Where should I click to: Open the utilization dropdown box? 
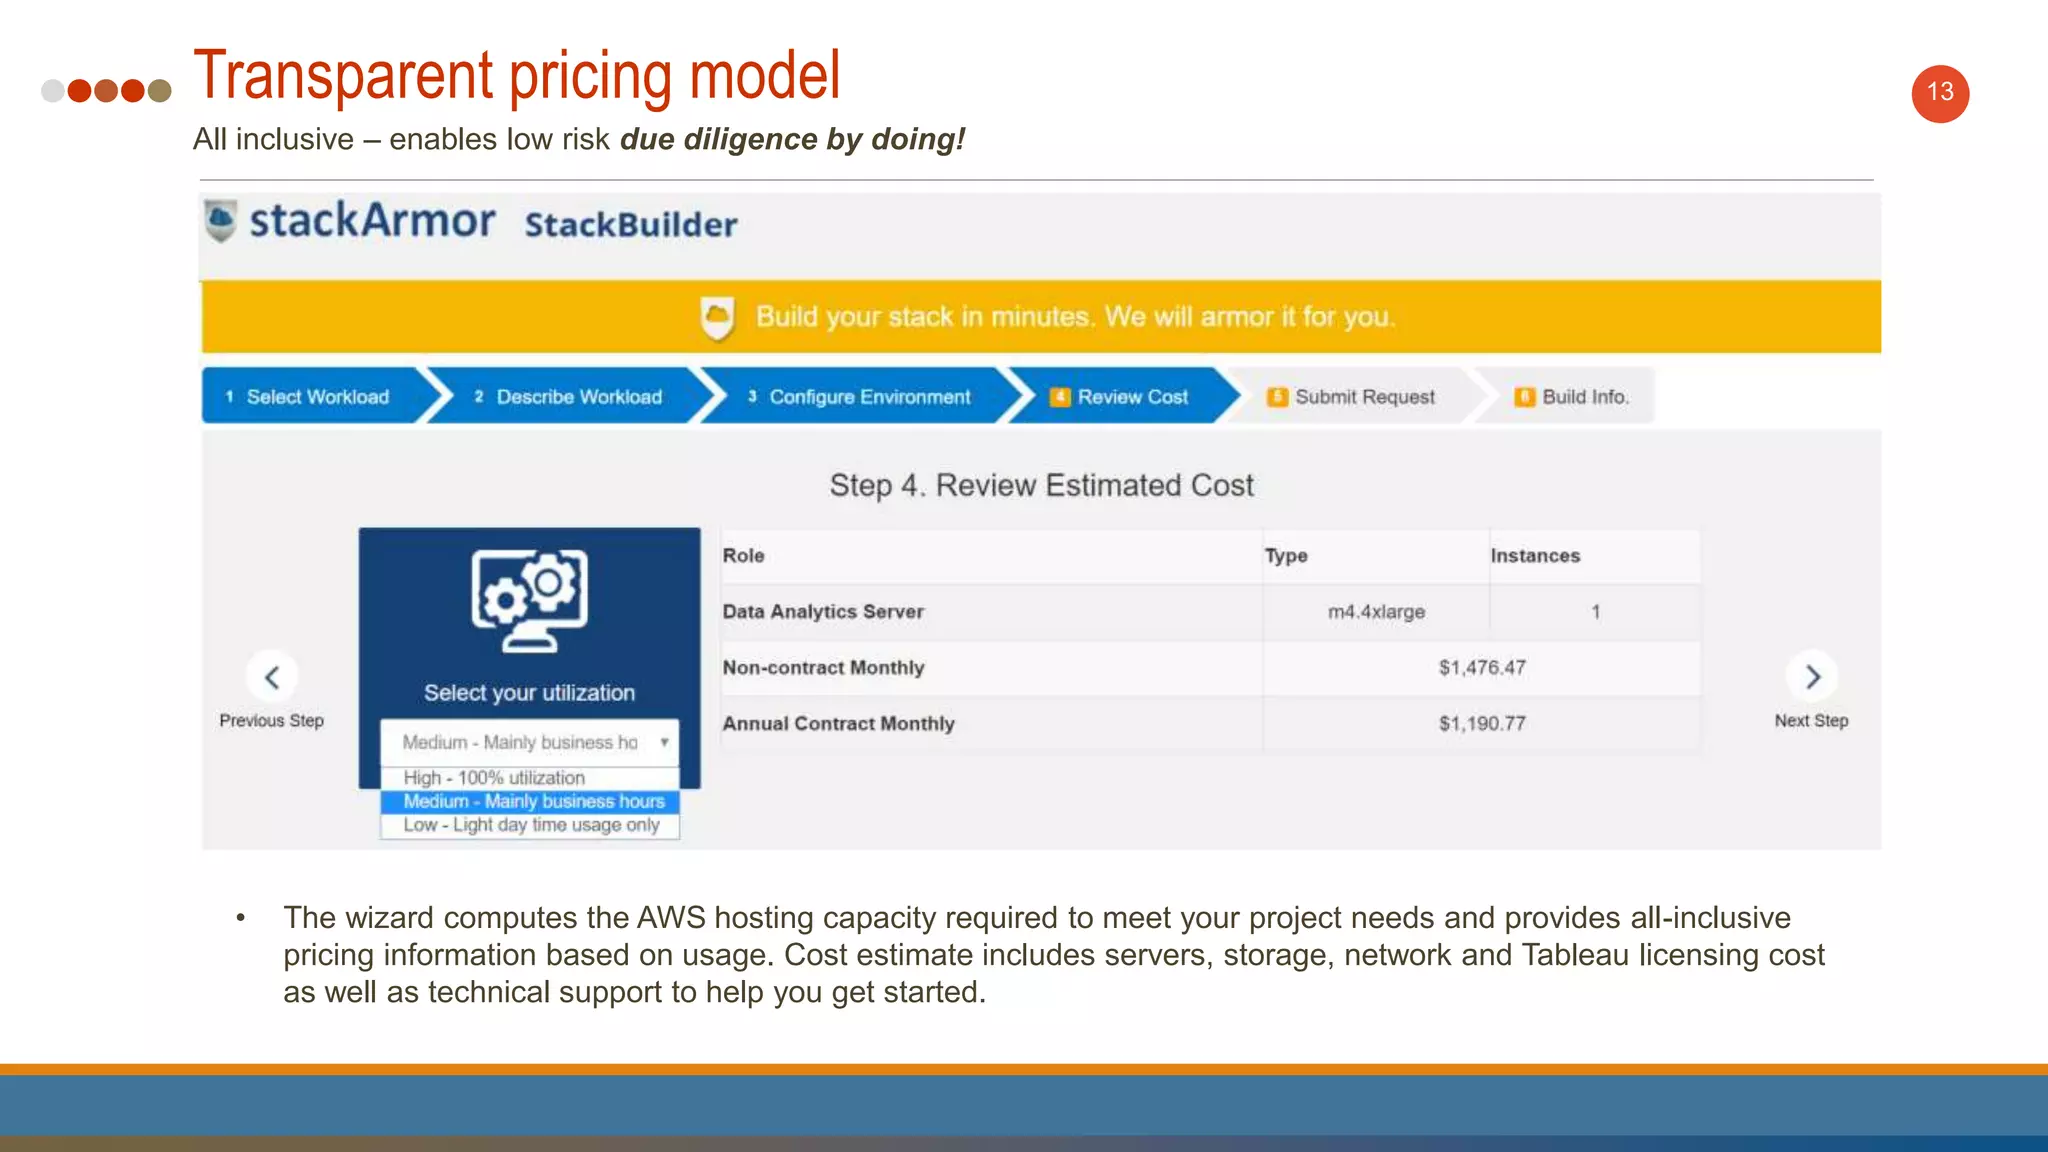[529, 742]
